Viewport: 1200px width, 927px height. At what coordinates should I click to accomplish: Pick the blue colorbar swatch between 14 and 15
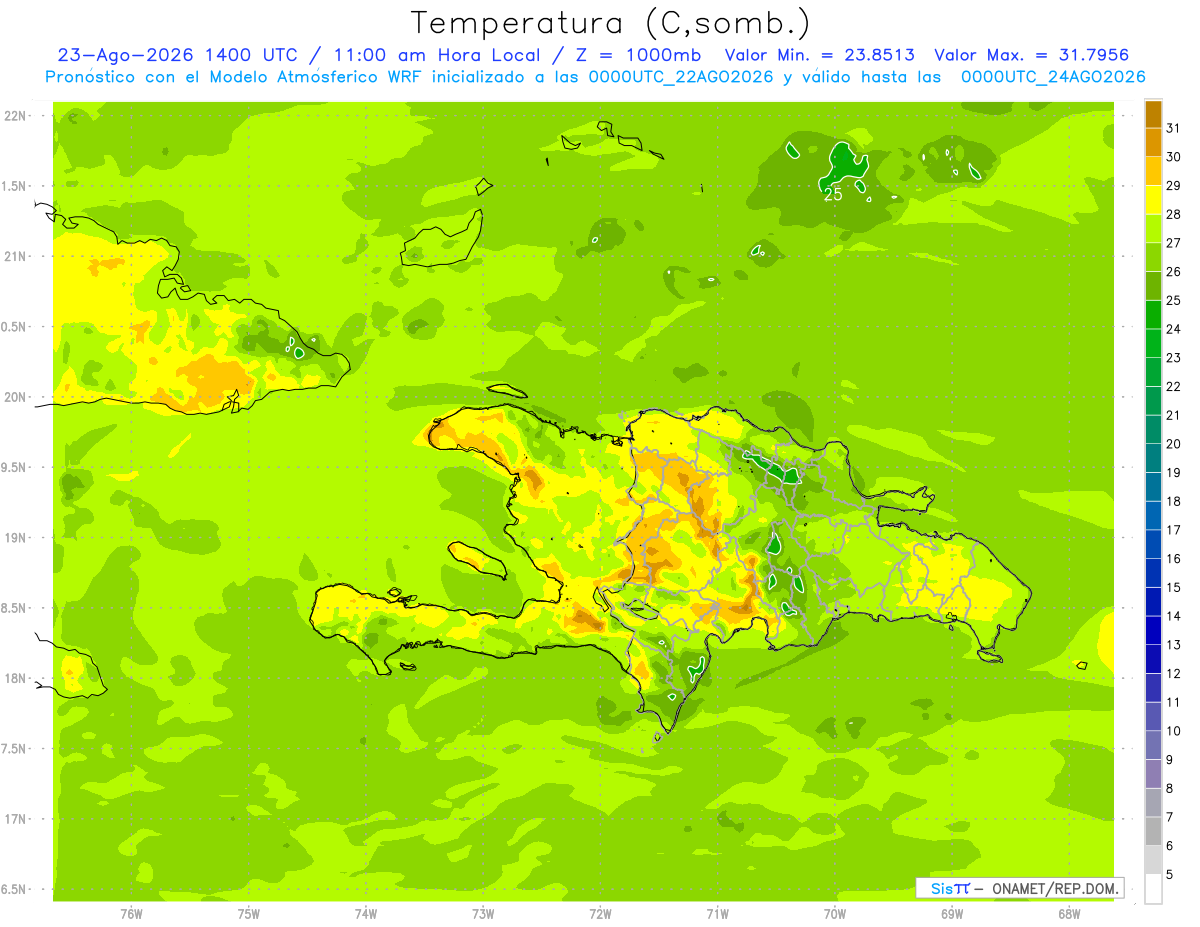[1153, 602]
